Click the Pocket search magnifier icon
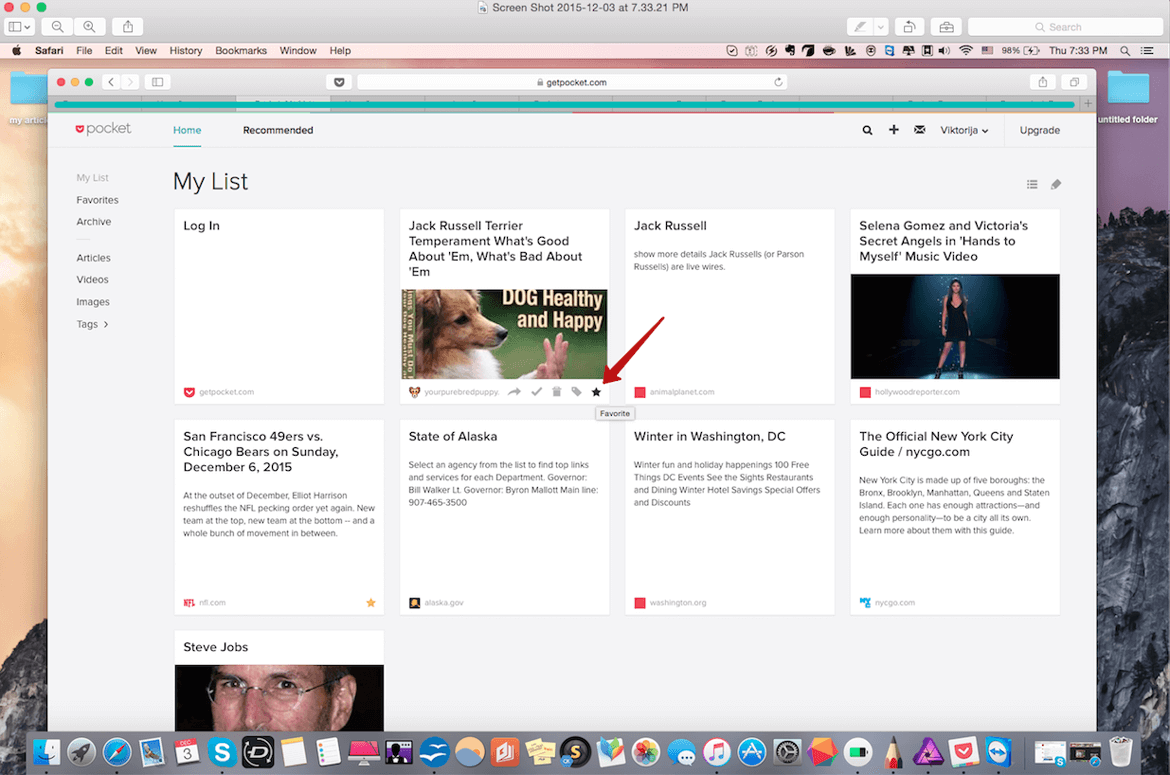Viewport: 1170px width, 775px height. [x=867, y=130]
